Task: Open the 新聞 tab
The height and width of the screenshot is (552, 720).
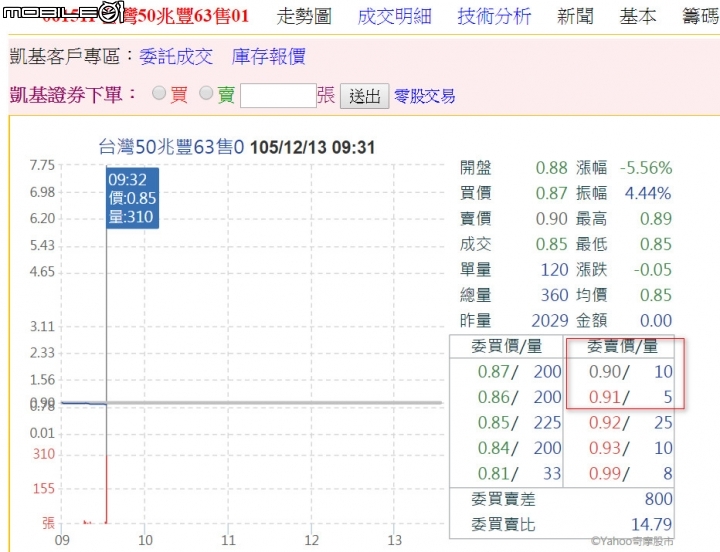Action: 575,17
